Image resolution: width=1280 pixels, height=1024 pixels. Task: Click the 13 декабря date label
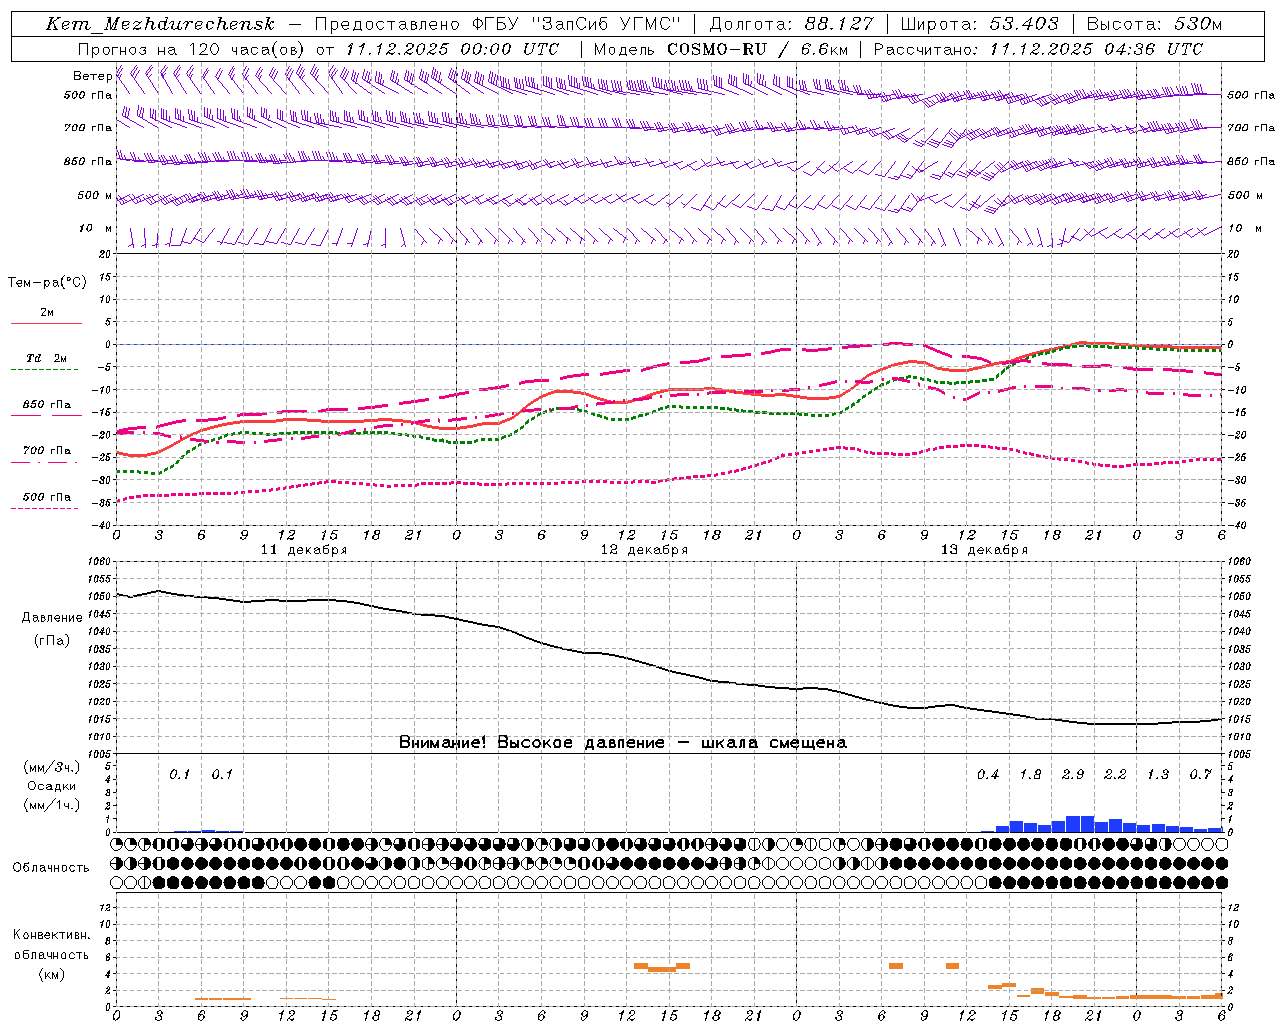pyautogui.click(x=984, y=550)
